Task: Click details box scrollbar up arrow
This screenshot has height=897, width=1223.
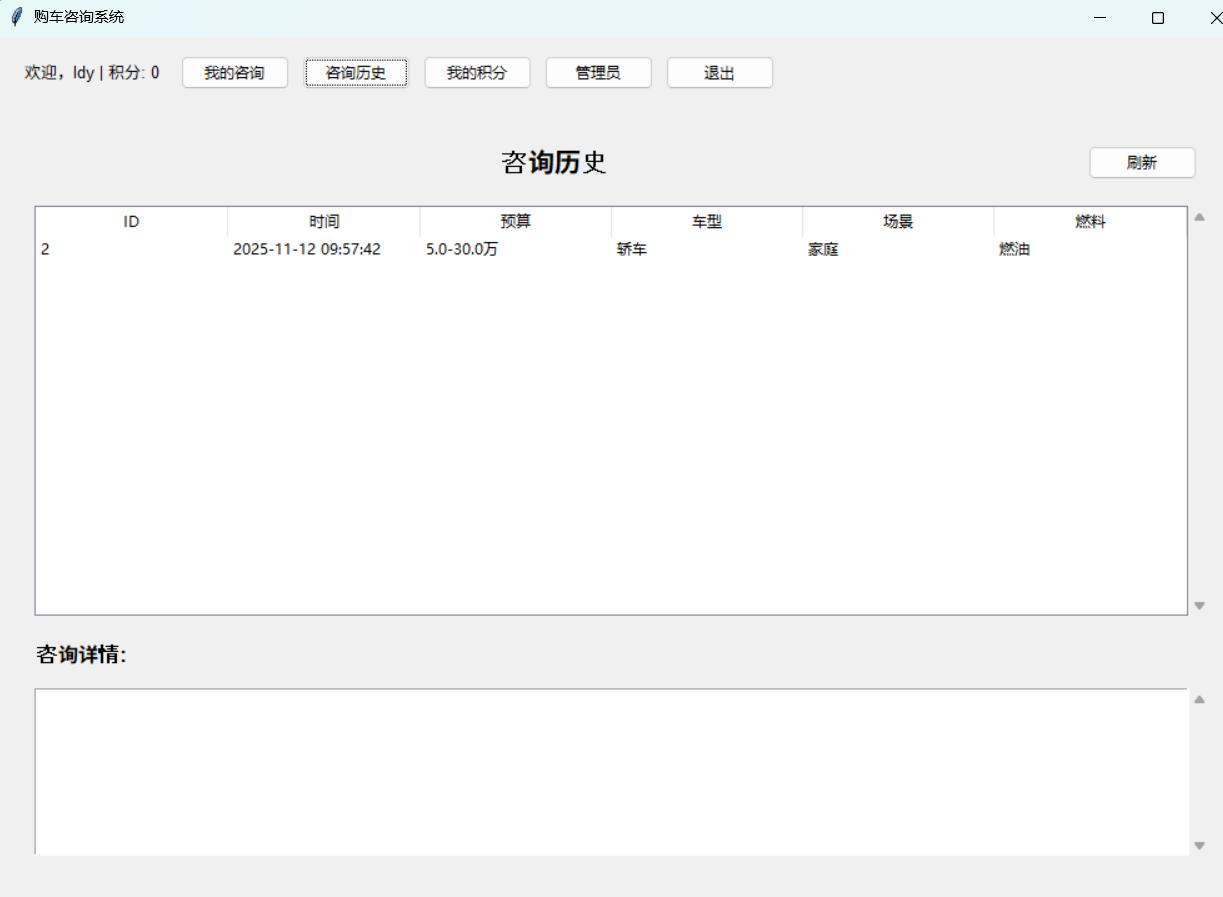Action: pyautogui.click(x=1200, y=699)
